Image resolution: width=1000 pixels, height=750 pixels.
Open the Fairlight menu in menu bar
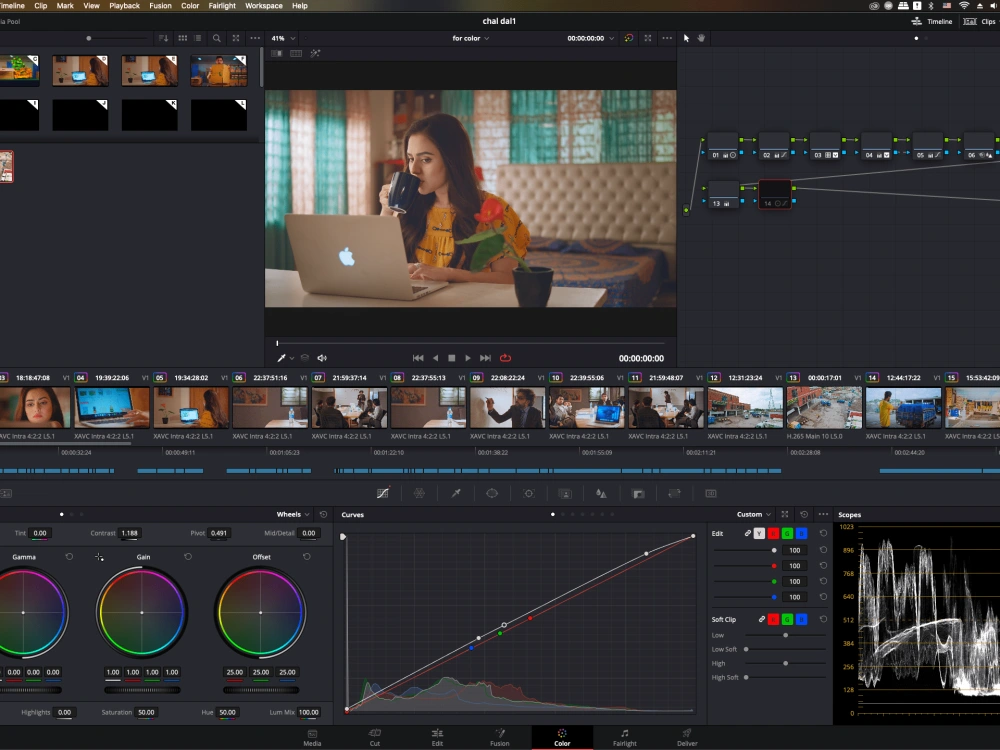tap(222, 6)
